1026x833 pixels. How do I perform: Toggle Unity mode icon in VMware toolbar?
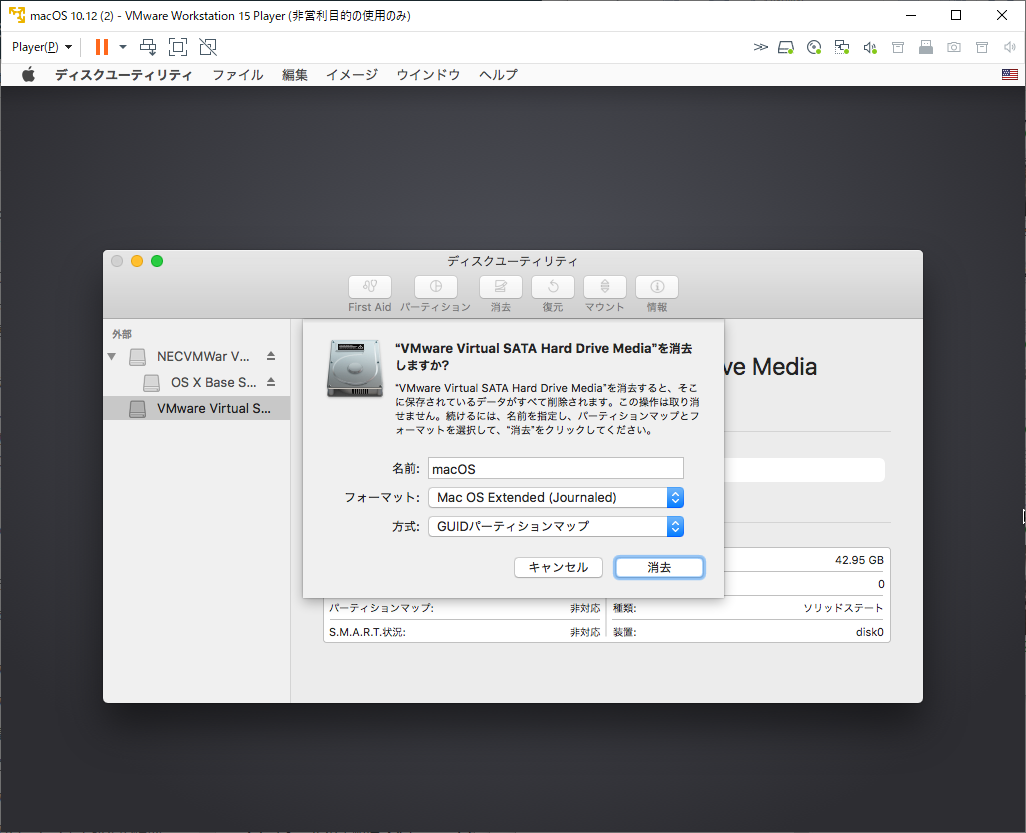tap(208, 47)
